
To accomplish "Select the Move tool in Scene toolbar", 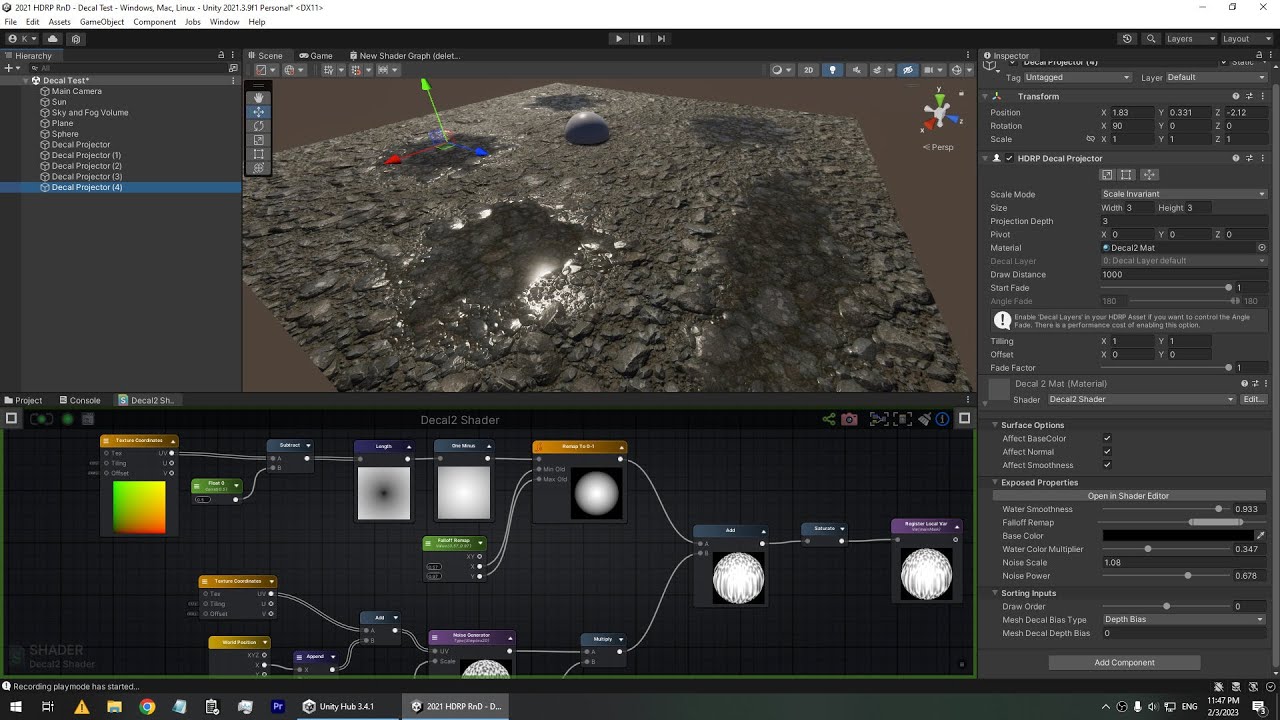I will (x=258, y=112).
